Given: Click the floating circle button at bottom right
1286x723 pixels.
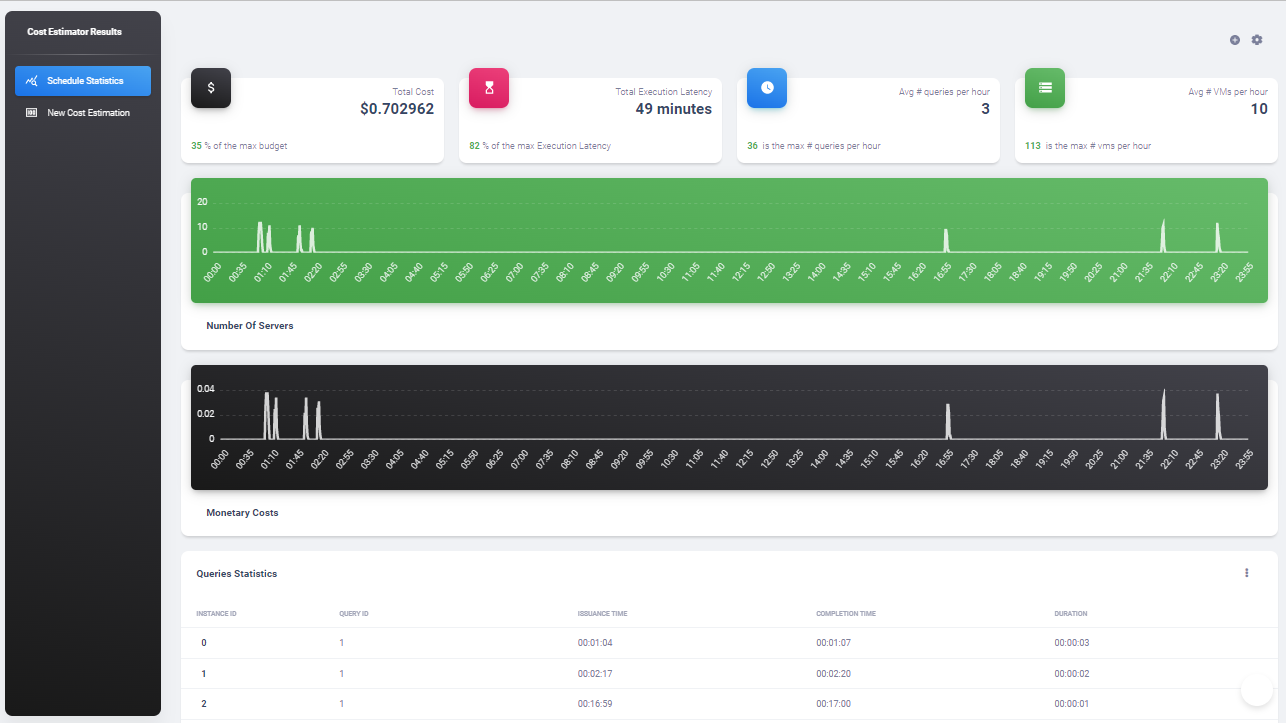Looking at the screenshot, I should [1257, 689].
